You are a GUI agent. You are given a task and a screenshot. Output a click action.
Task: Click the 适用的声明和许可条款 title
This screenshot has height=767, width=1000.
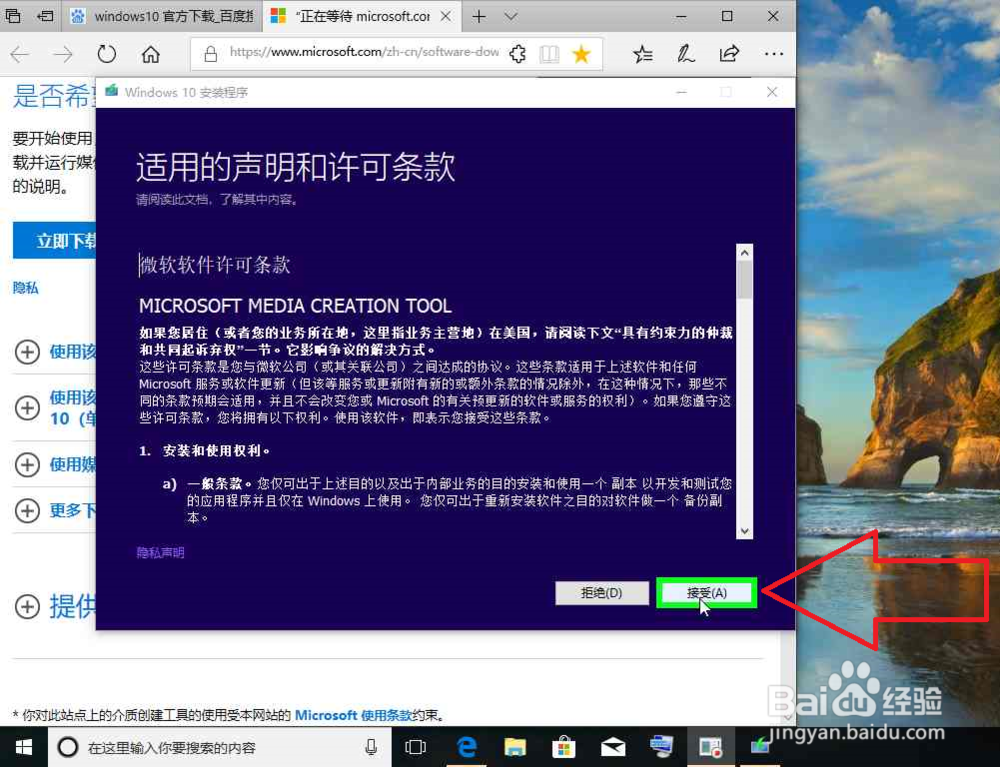(296, 167)
